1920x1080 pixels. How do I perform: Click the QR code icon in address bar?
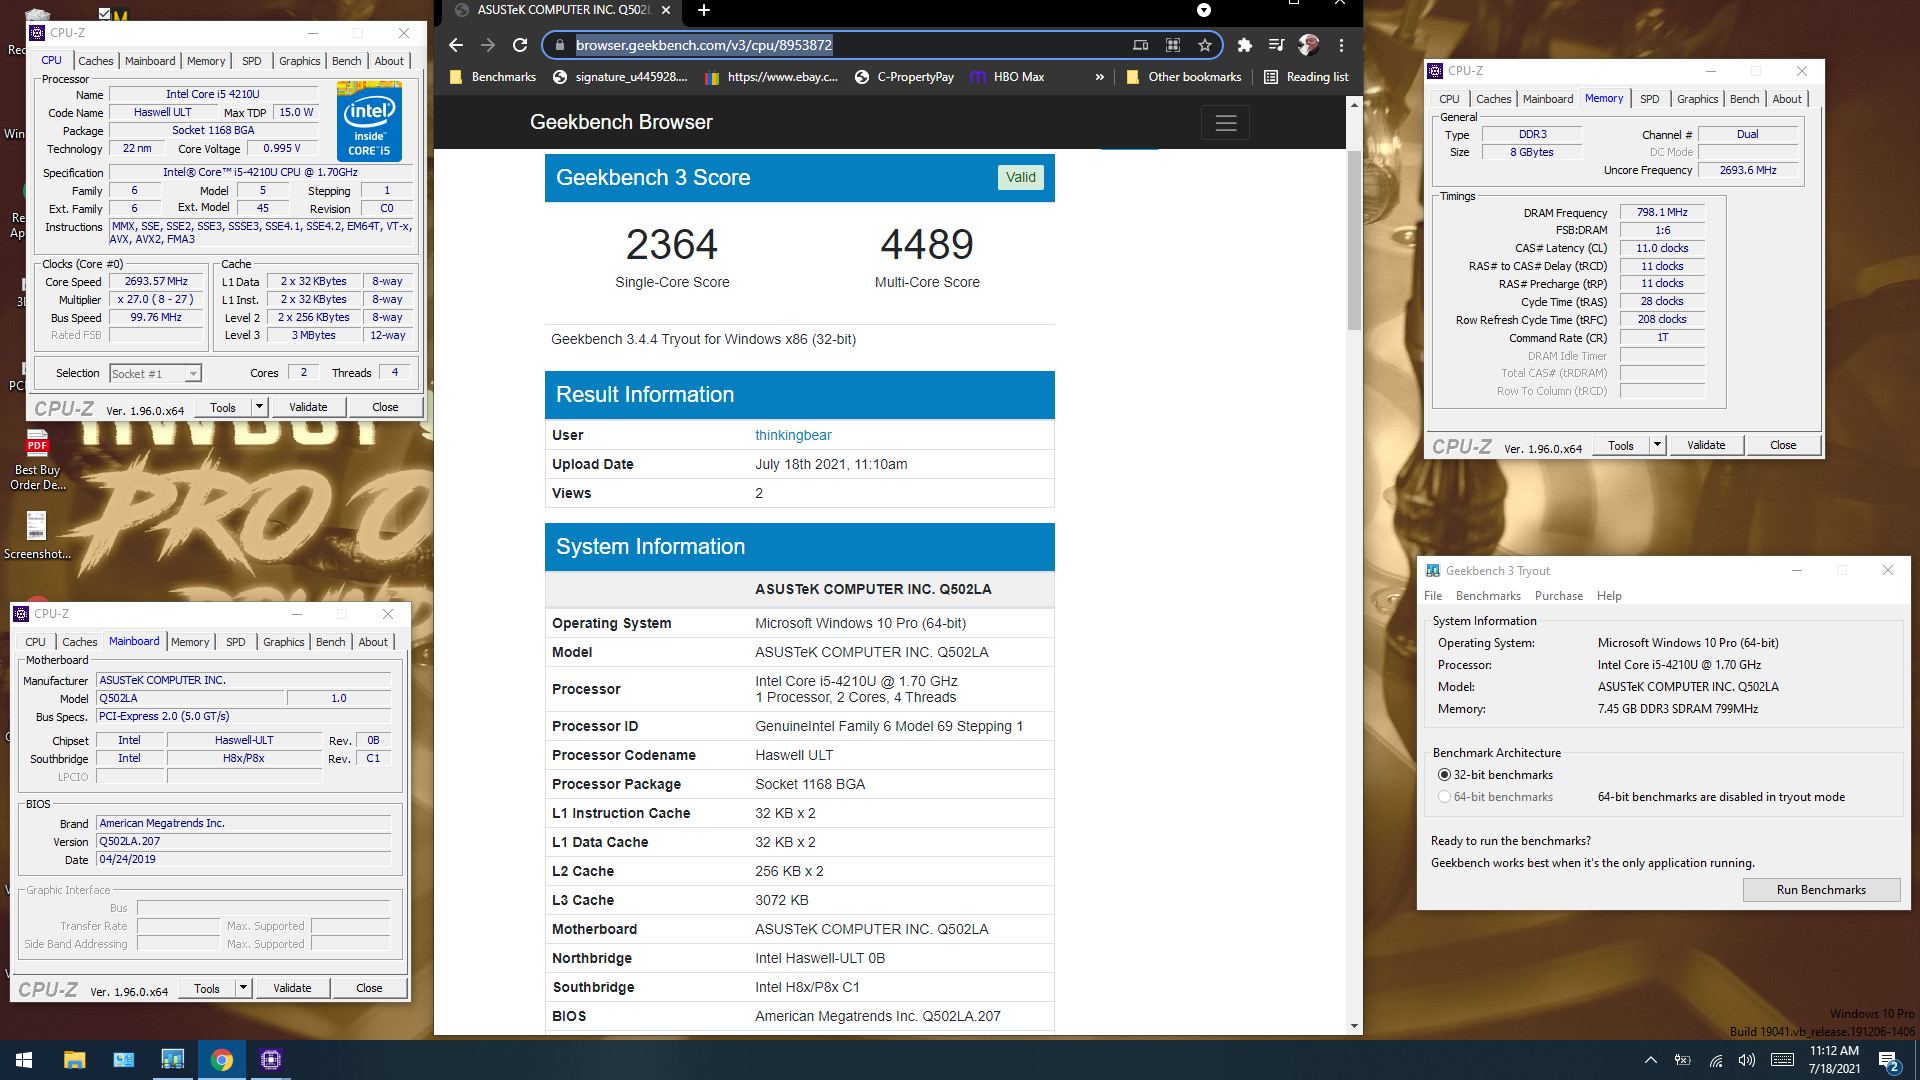pos(1173,45)
